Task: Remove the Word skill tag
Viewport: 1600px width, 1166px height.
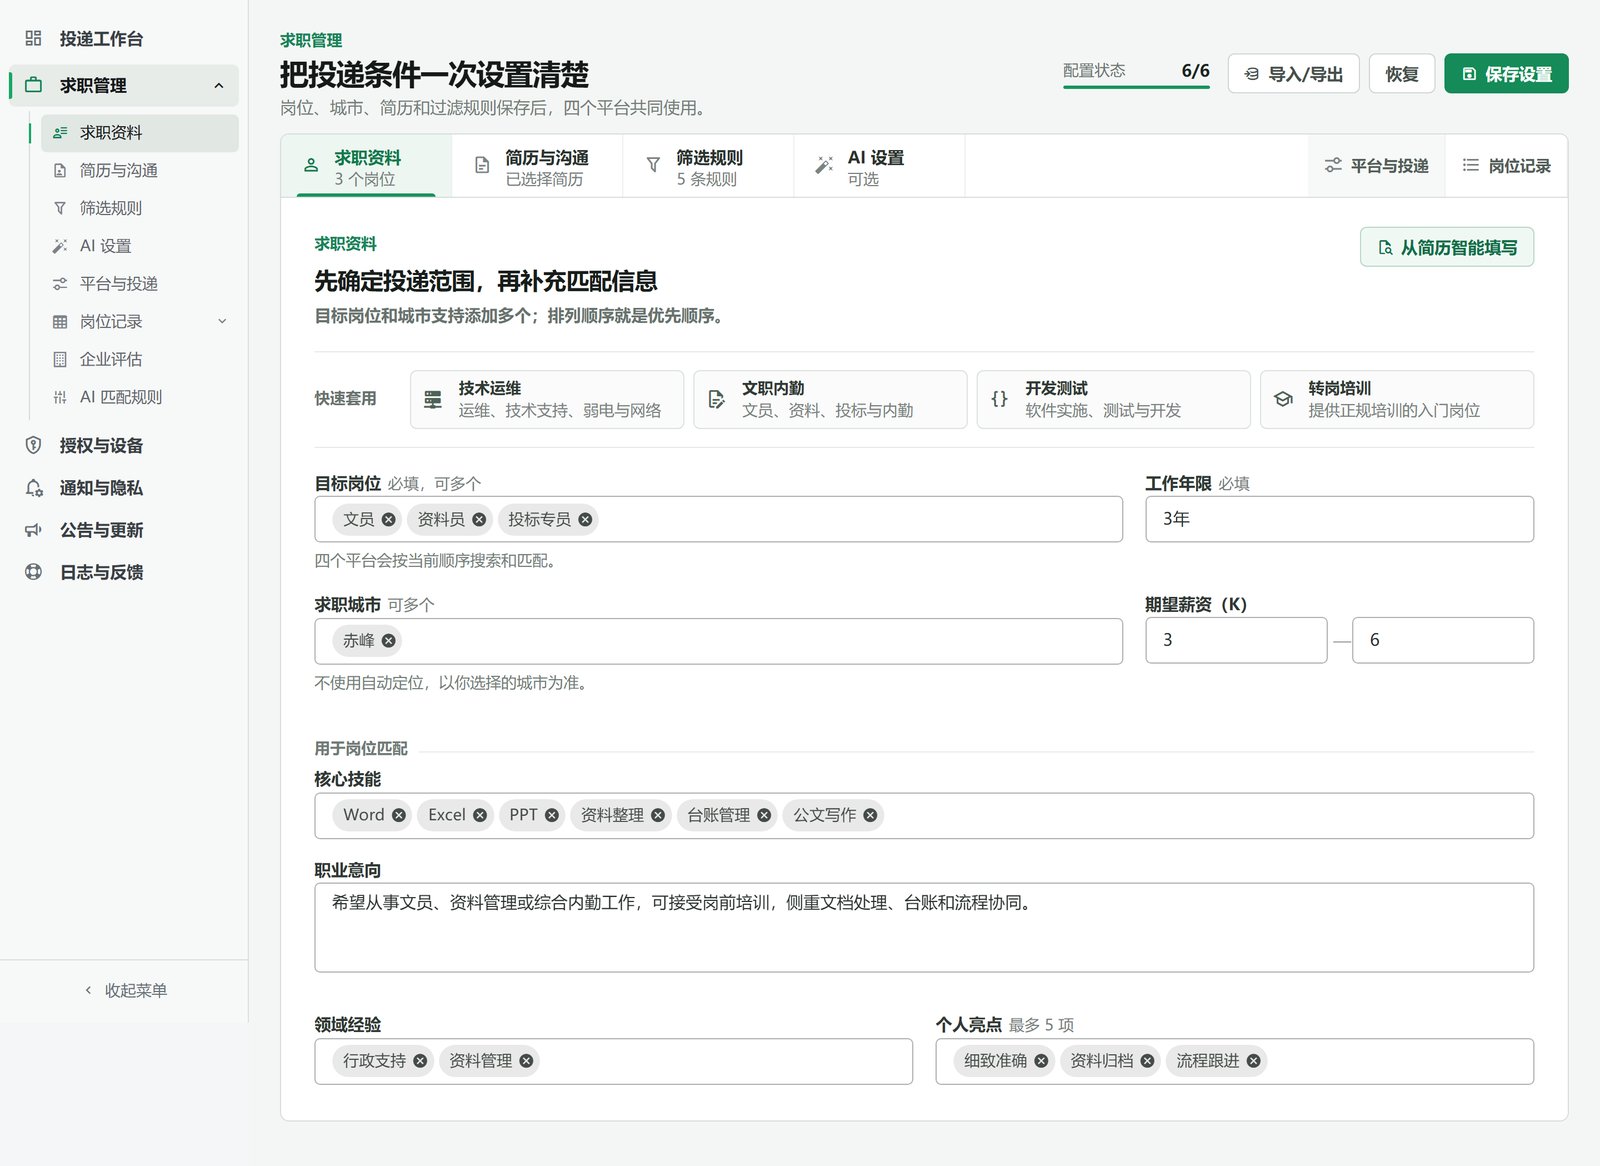Action: point(399,815)
